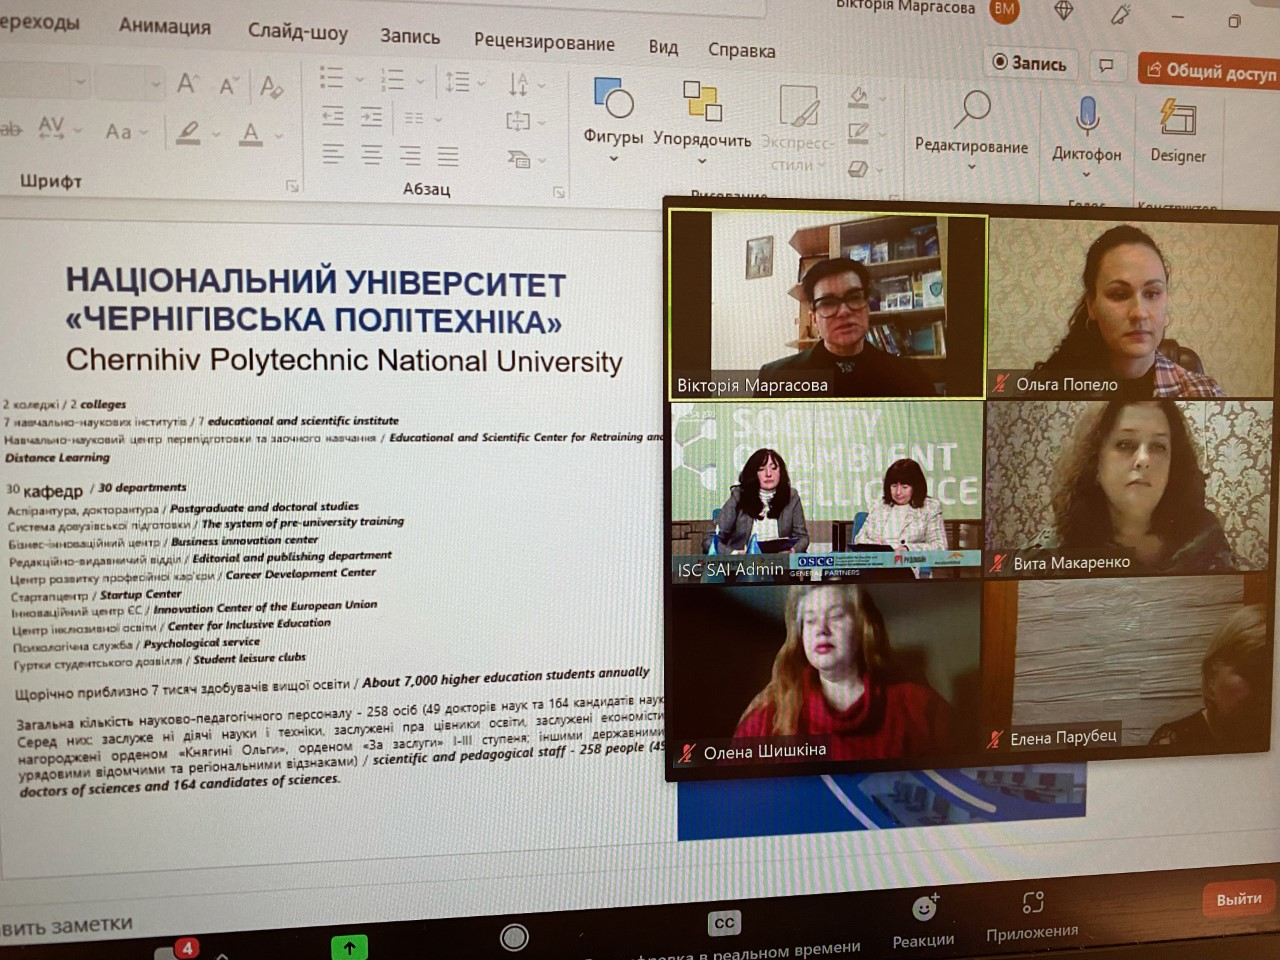This screenshot has height=960, width=1280.
Task: Clear all text formatting
Action: click(271, 86)
